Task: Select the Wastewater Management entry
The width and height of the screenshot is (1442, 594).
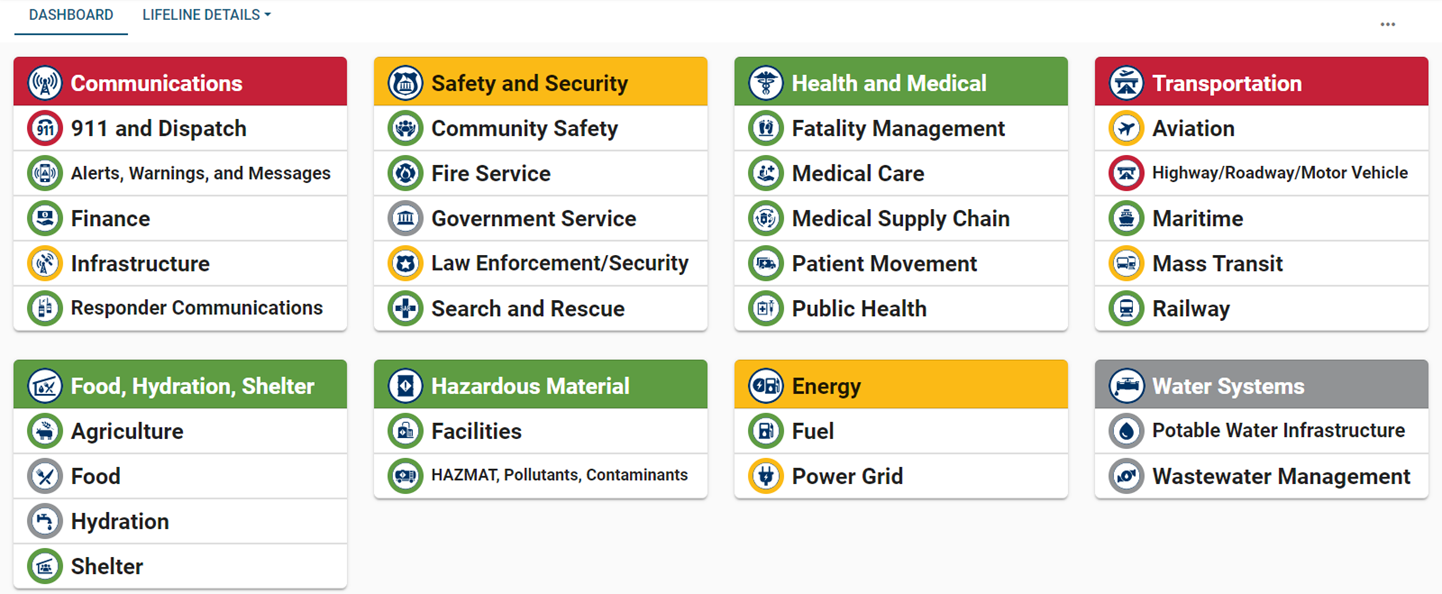Action: [x=1260, y=476]
